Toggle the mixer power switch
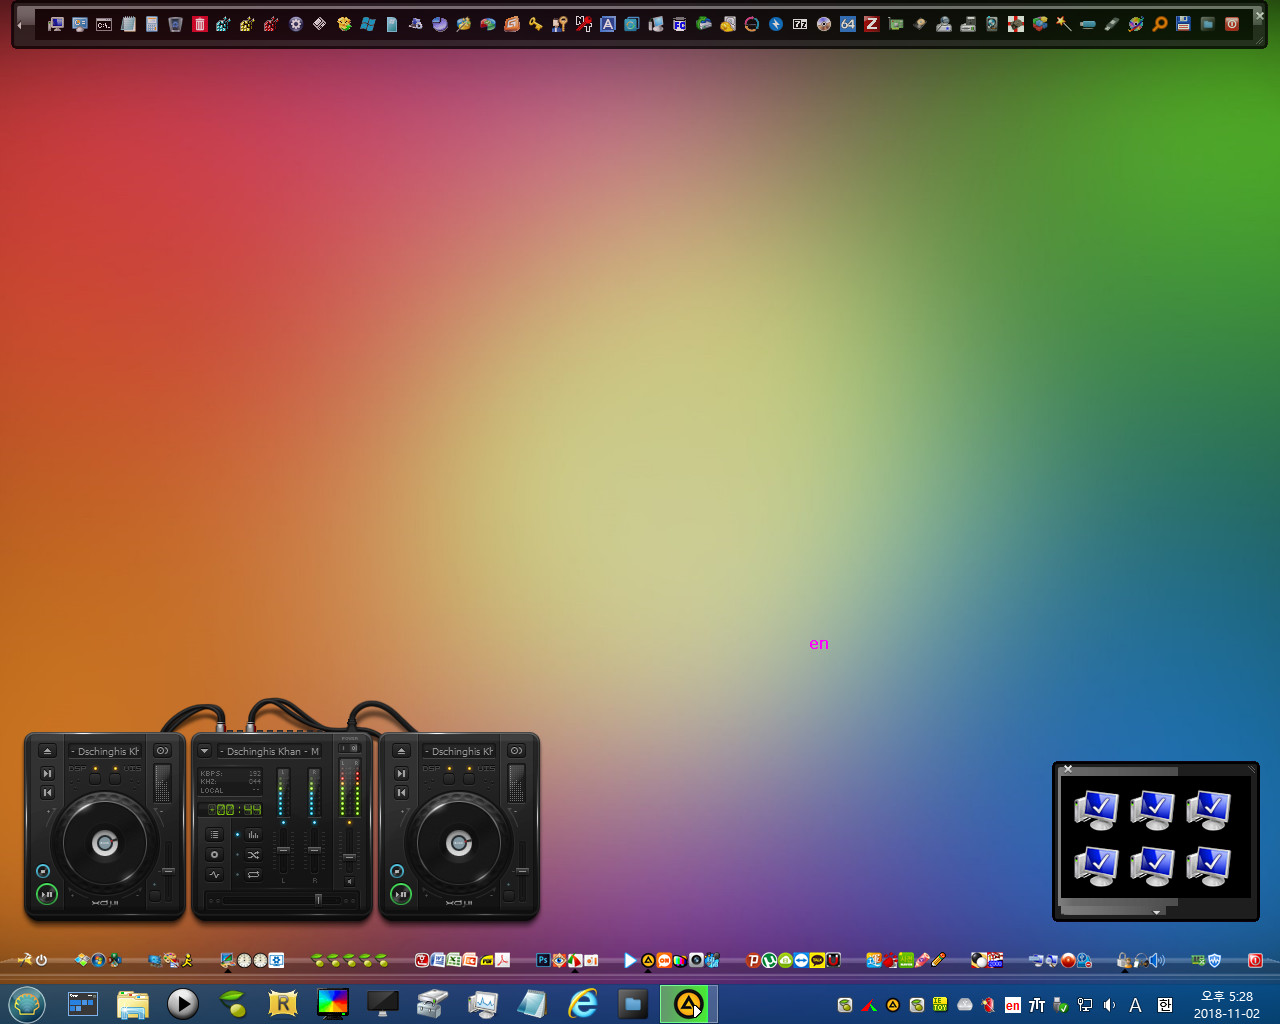Screen dimensions: 1280x1024 point(349,748)
